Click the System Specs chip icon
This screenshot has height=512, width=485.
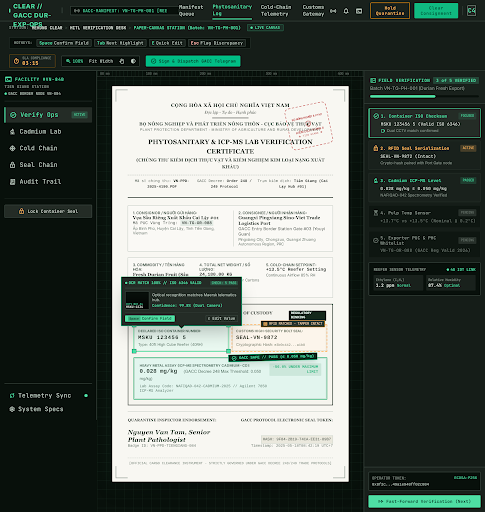point(12,409)
